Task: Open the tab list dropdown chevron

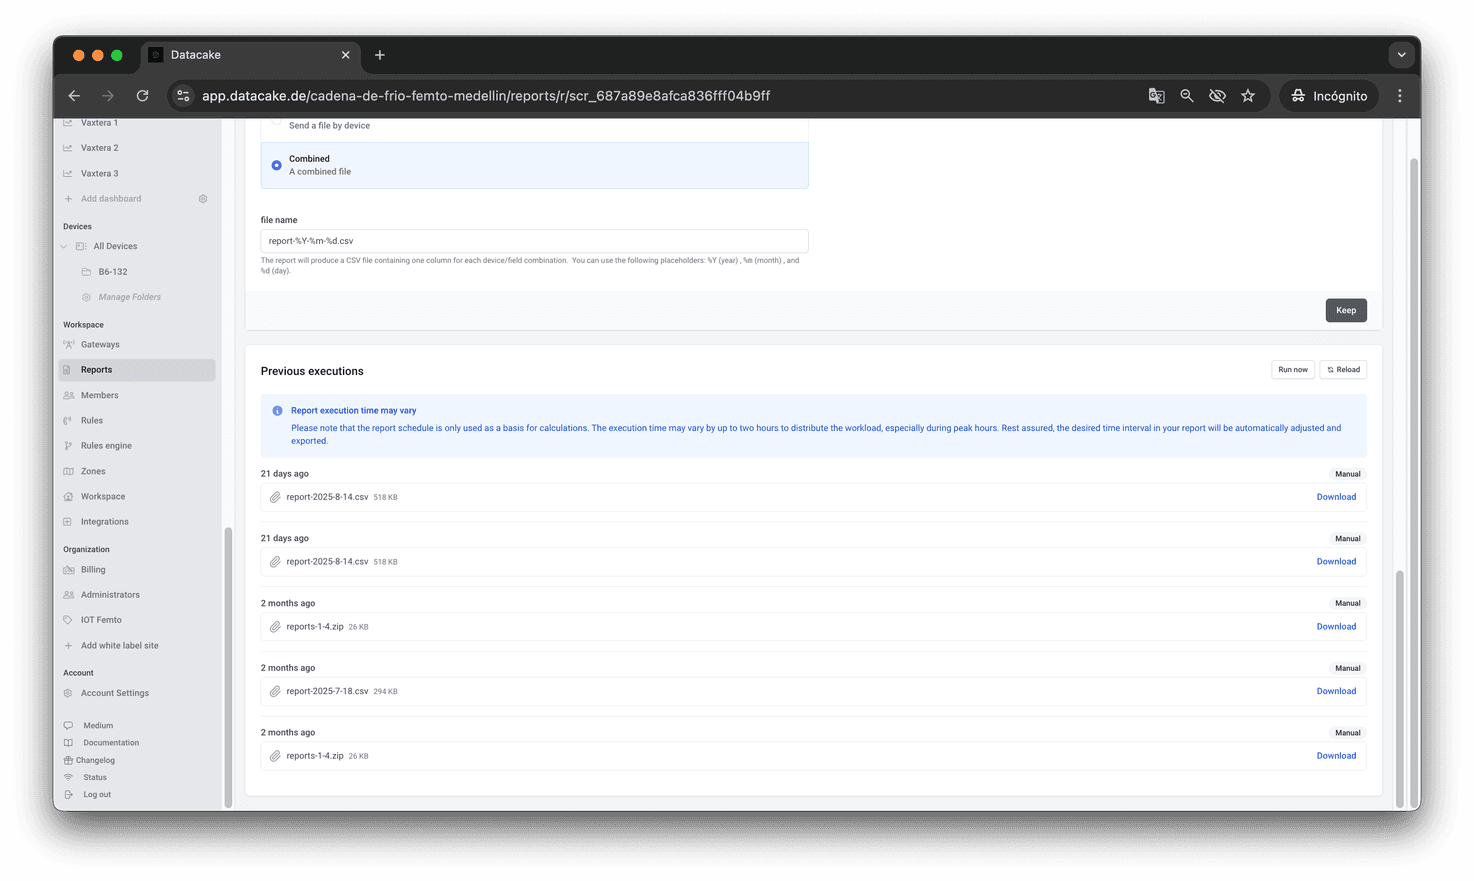Action: [x=1402, y=55]
